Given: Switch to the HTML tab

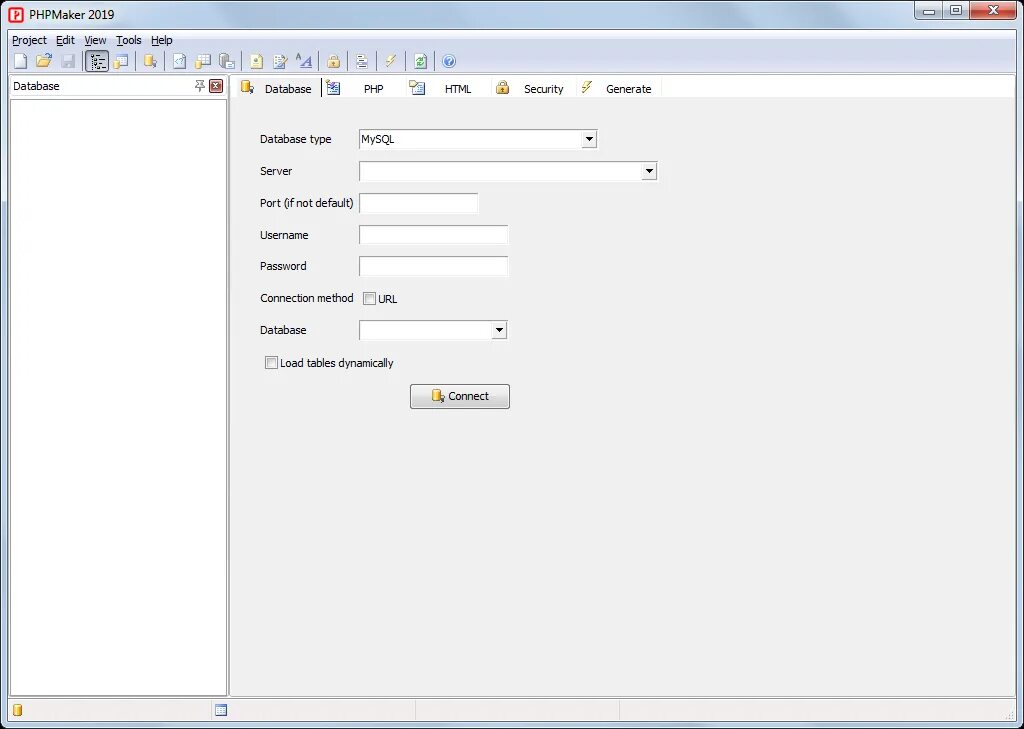Looking at the screenshot, I should coord(448,88).
